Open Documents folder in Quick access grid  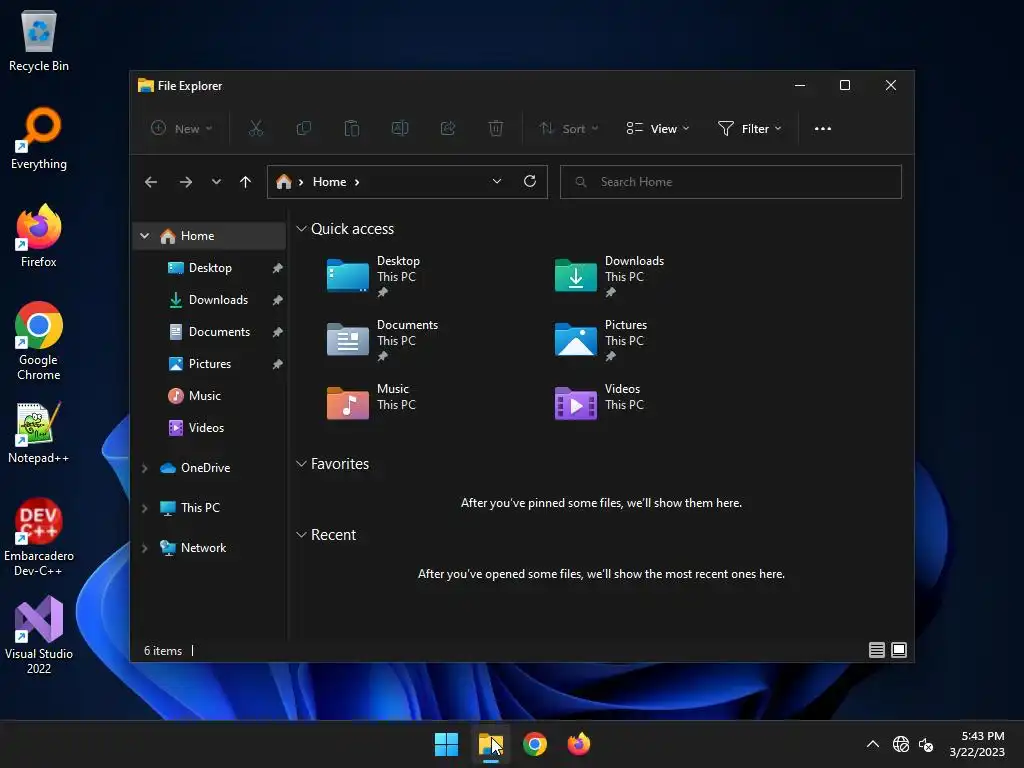(x=382, y=340)
